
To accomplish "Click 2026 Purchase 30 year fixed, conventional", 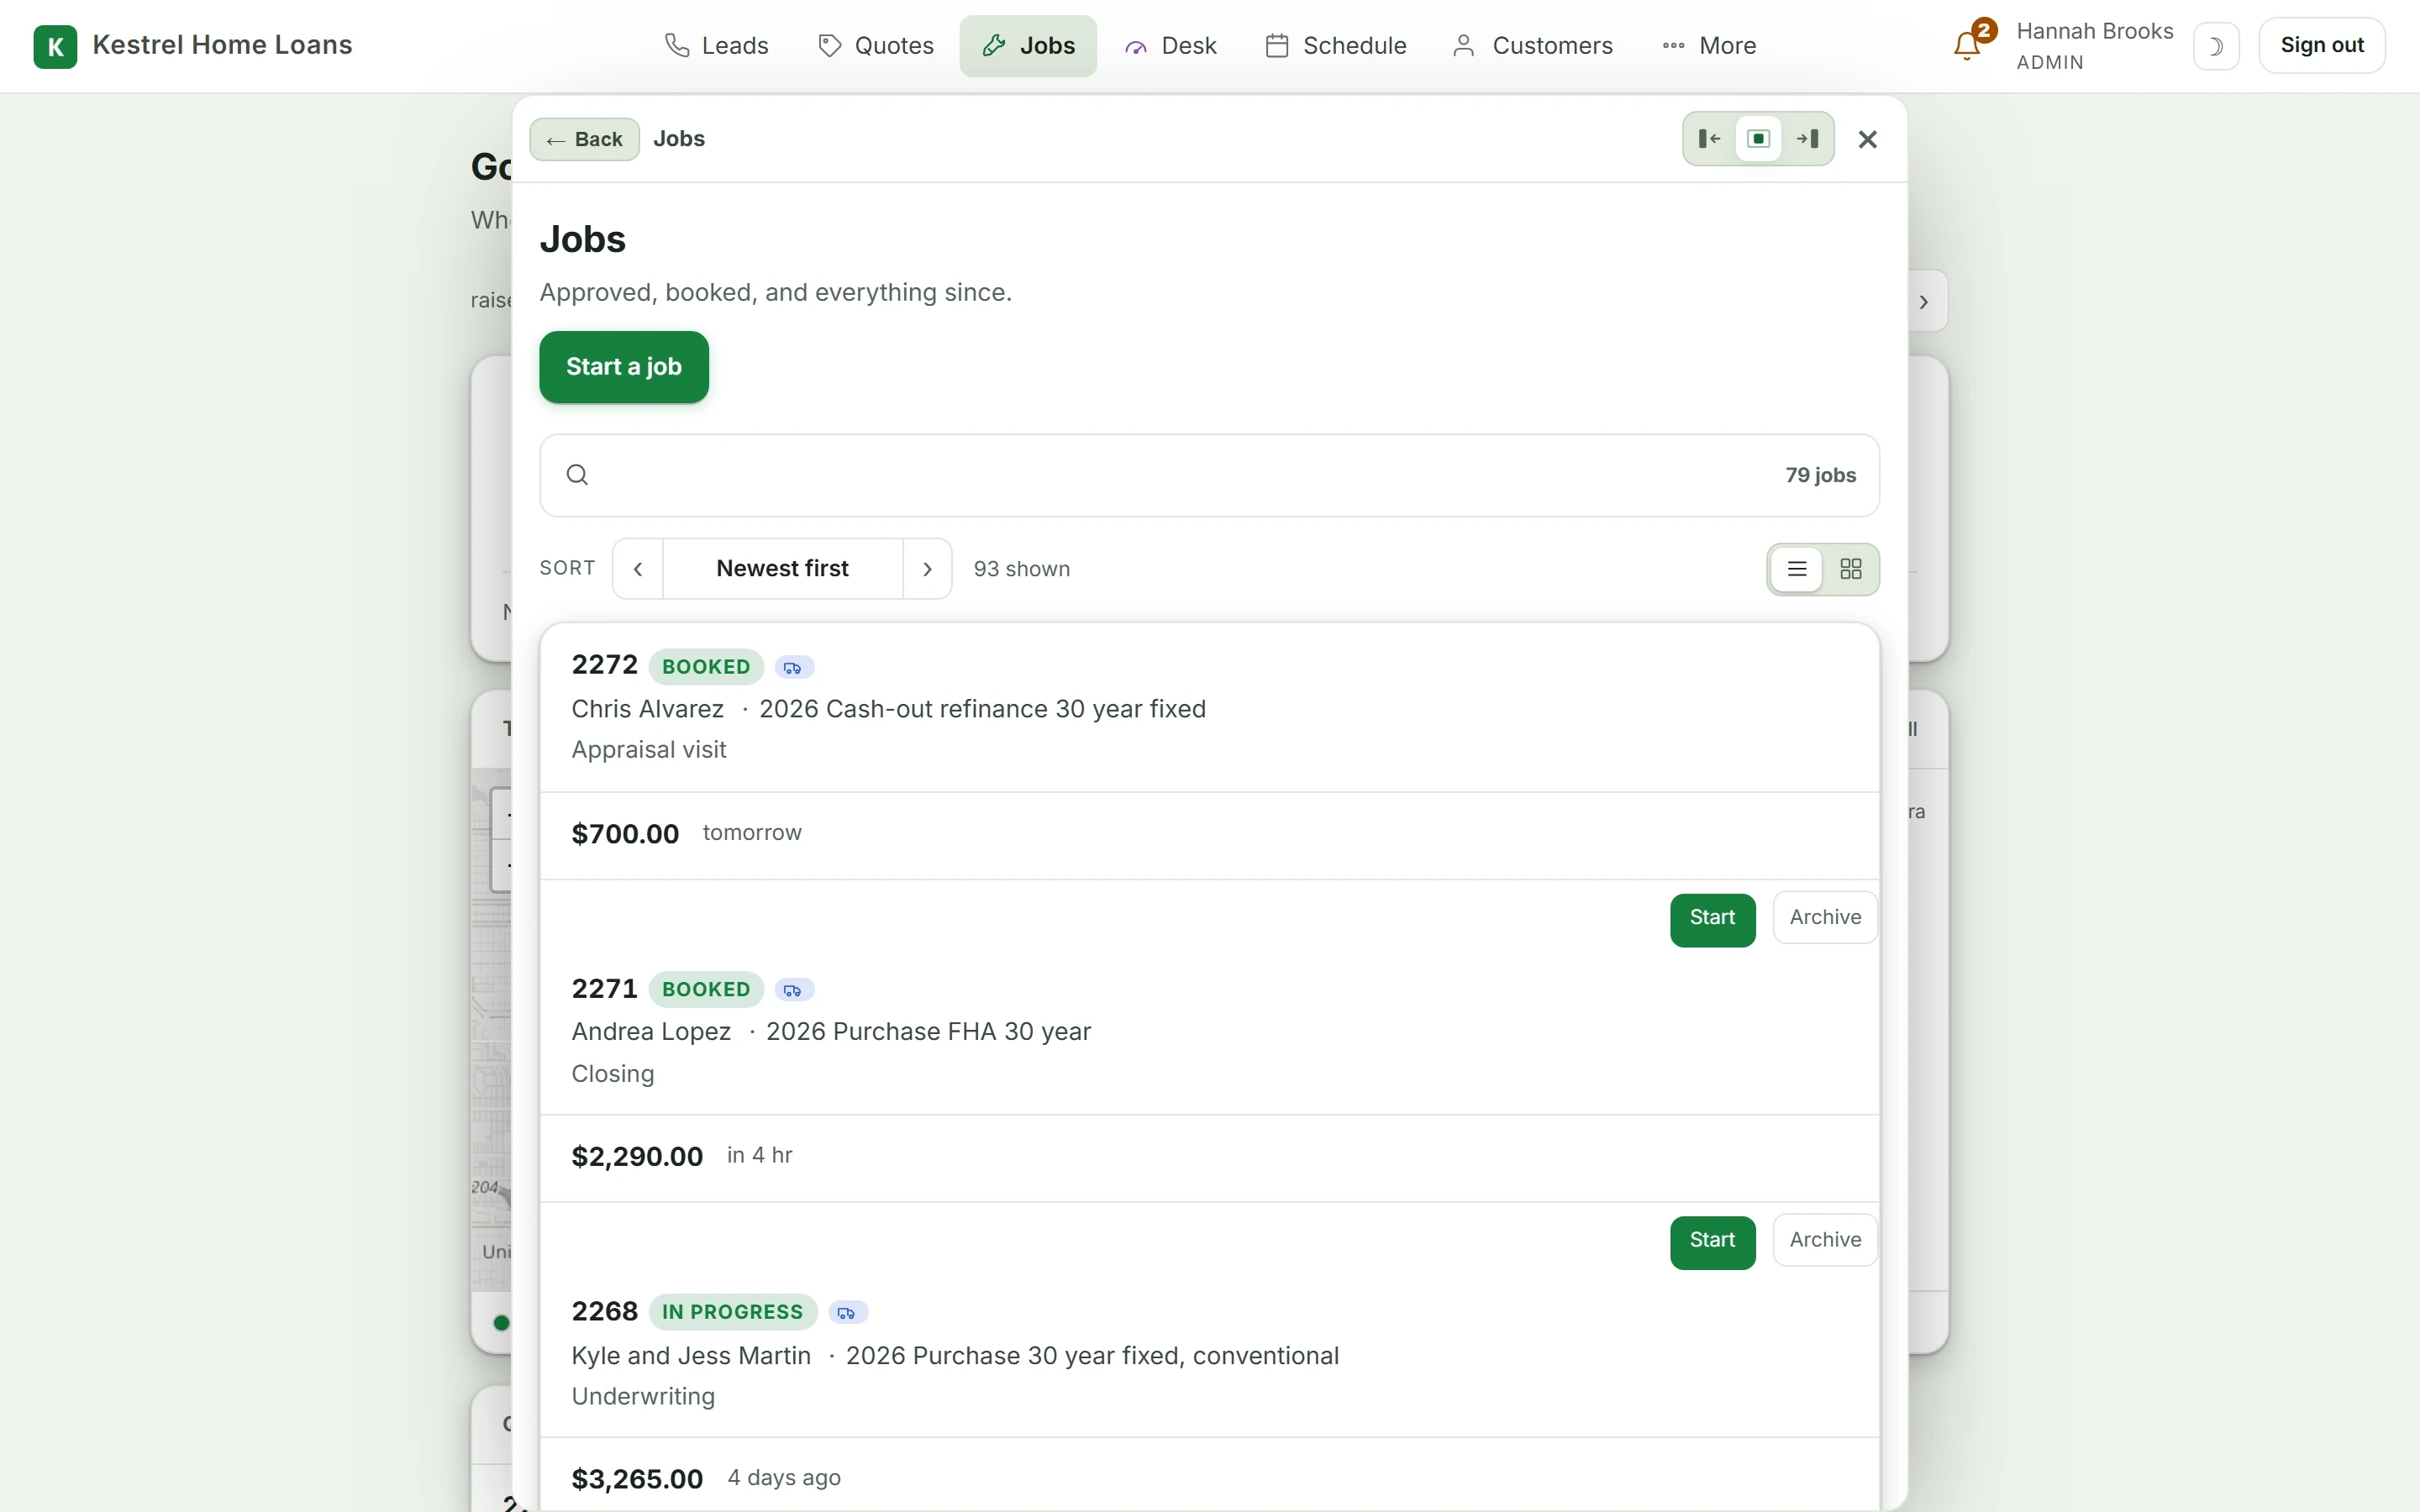I will coord(1092,1356).
